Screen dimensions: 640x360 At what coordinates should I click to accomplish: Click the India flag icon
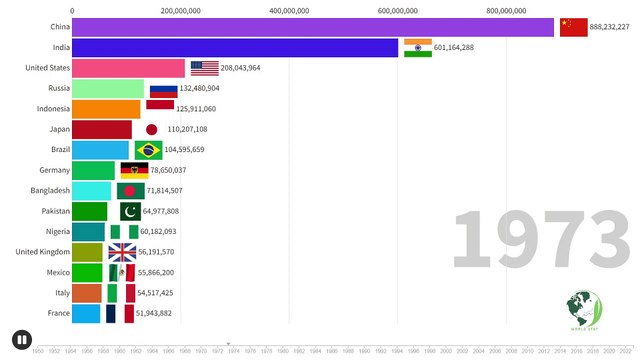click(x=418, y=48)
